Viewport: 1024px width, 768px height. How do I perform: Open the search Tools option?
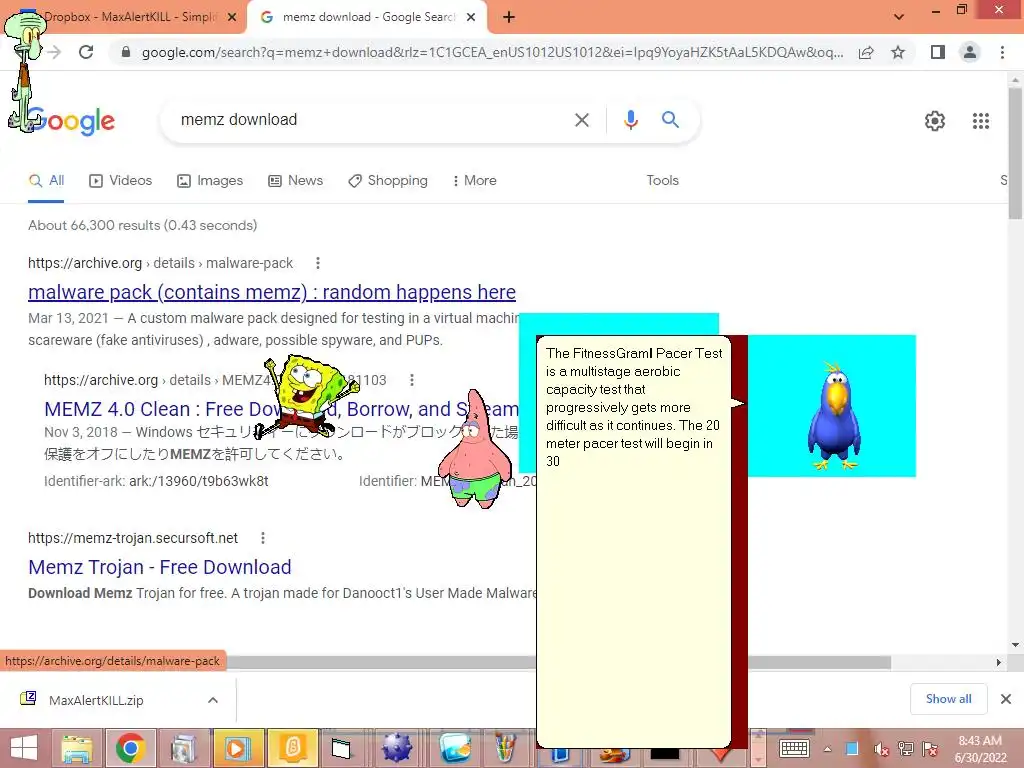tap(662, 181)
